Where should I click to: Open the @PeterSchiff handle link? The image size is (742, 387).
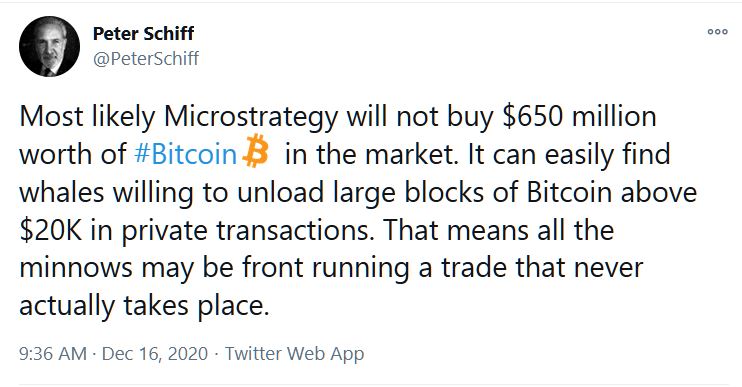[146, 59]
